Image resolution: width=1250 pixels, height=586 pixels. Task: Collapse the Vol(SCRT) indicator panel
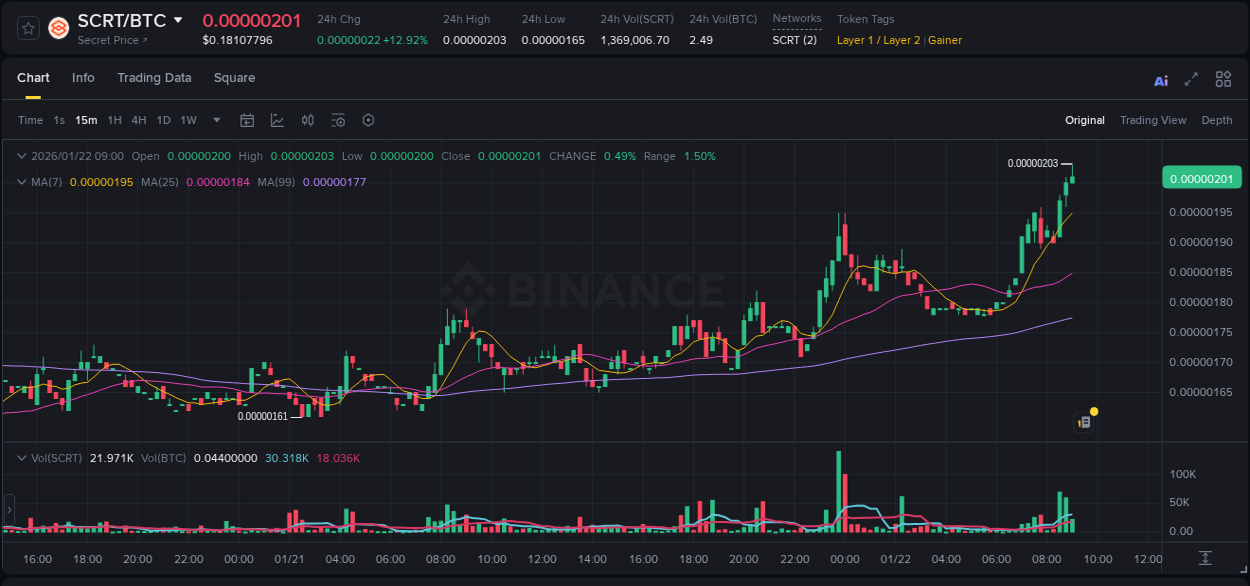(x=22, y=456)
